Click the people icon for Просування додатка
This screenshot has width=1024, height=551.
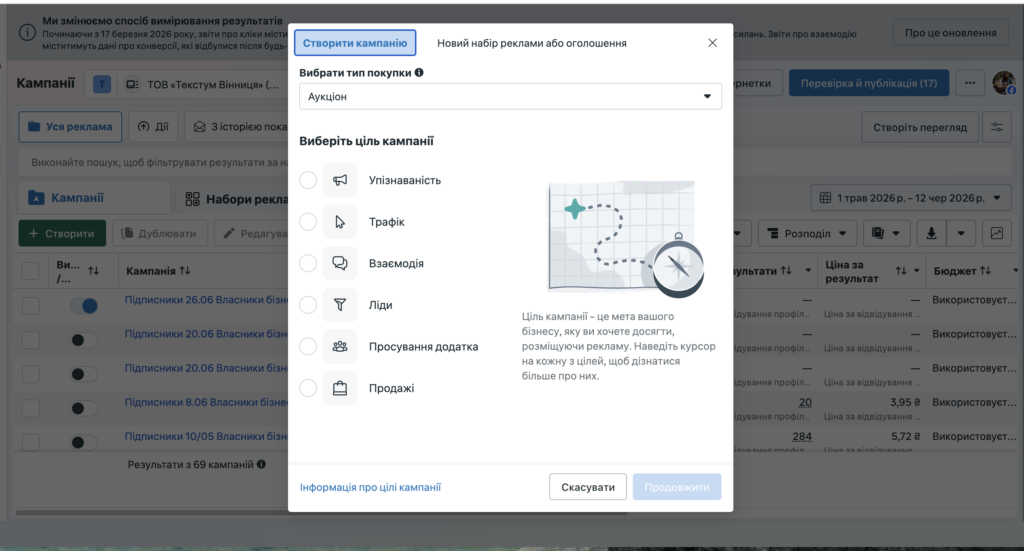click(340, 347)
